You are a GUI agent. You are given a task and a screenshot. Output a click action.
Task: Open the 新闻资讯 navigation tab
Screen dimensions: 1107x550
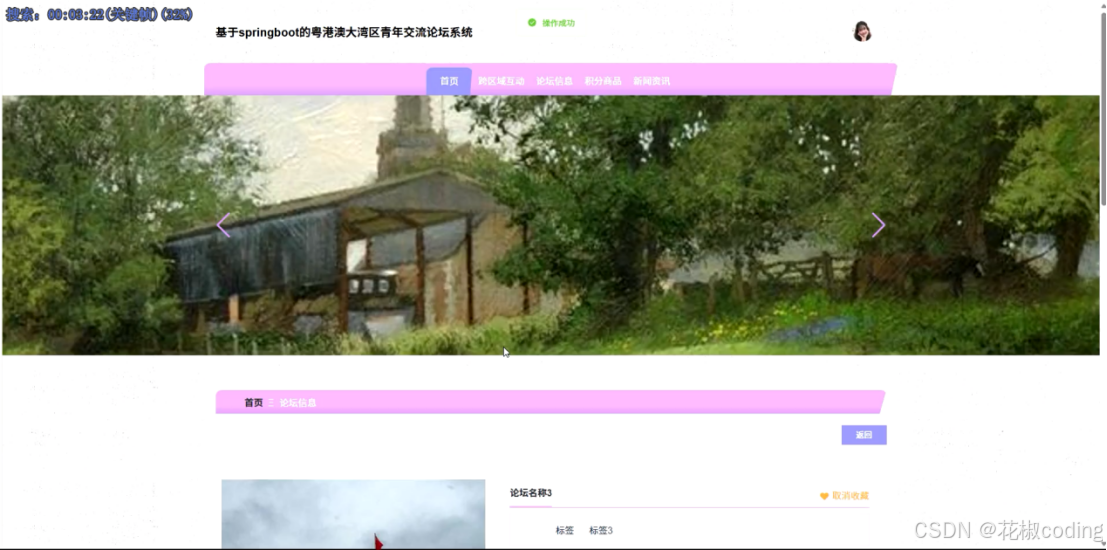click(652, 81)
